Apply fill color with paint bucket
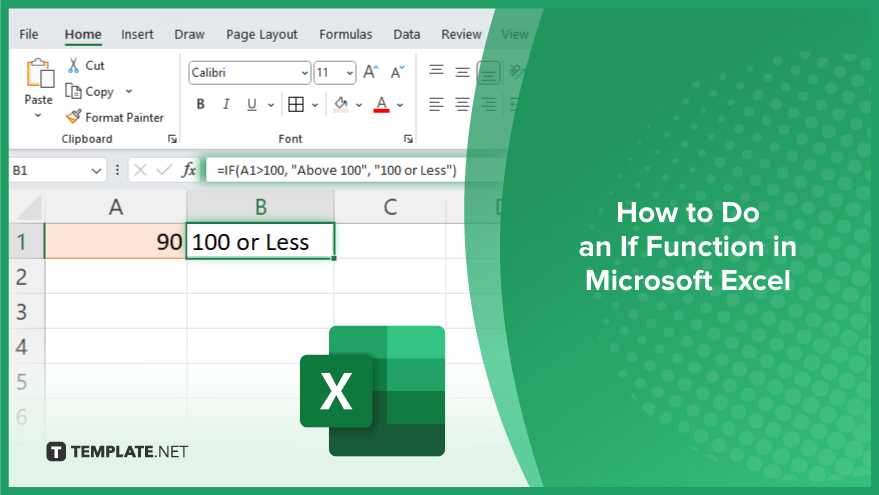This screenshot has width=879, height=495. point(340,104)
